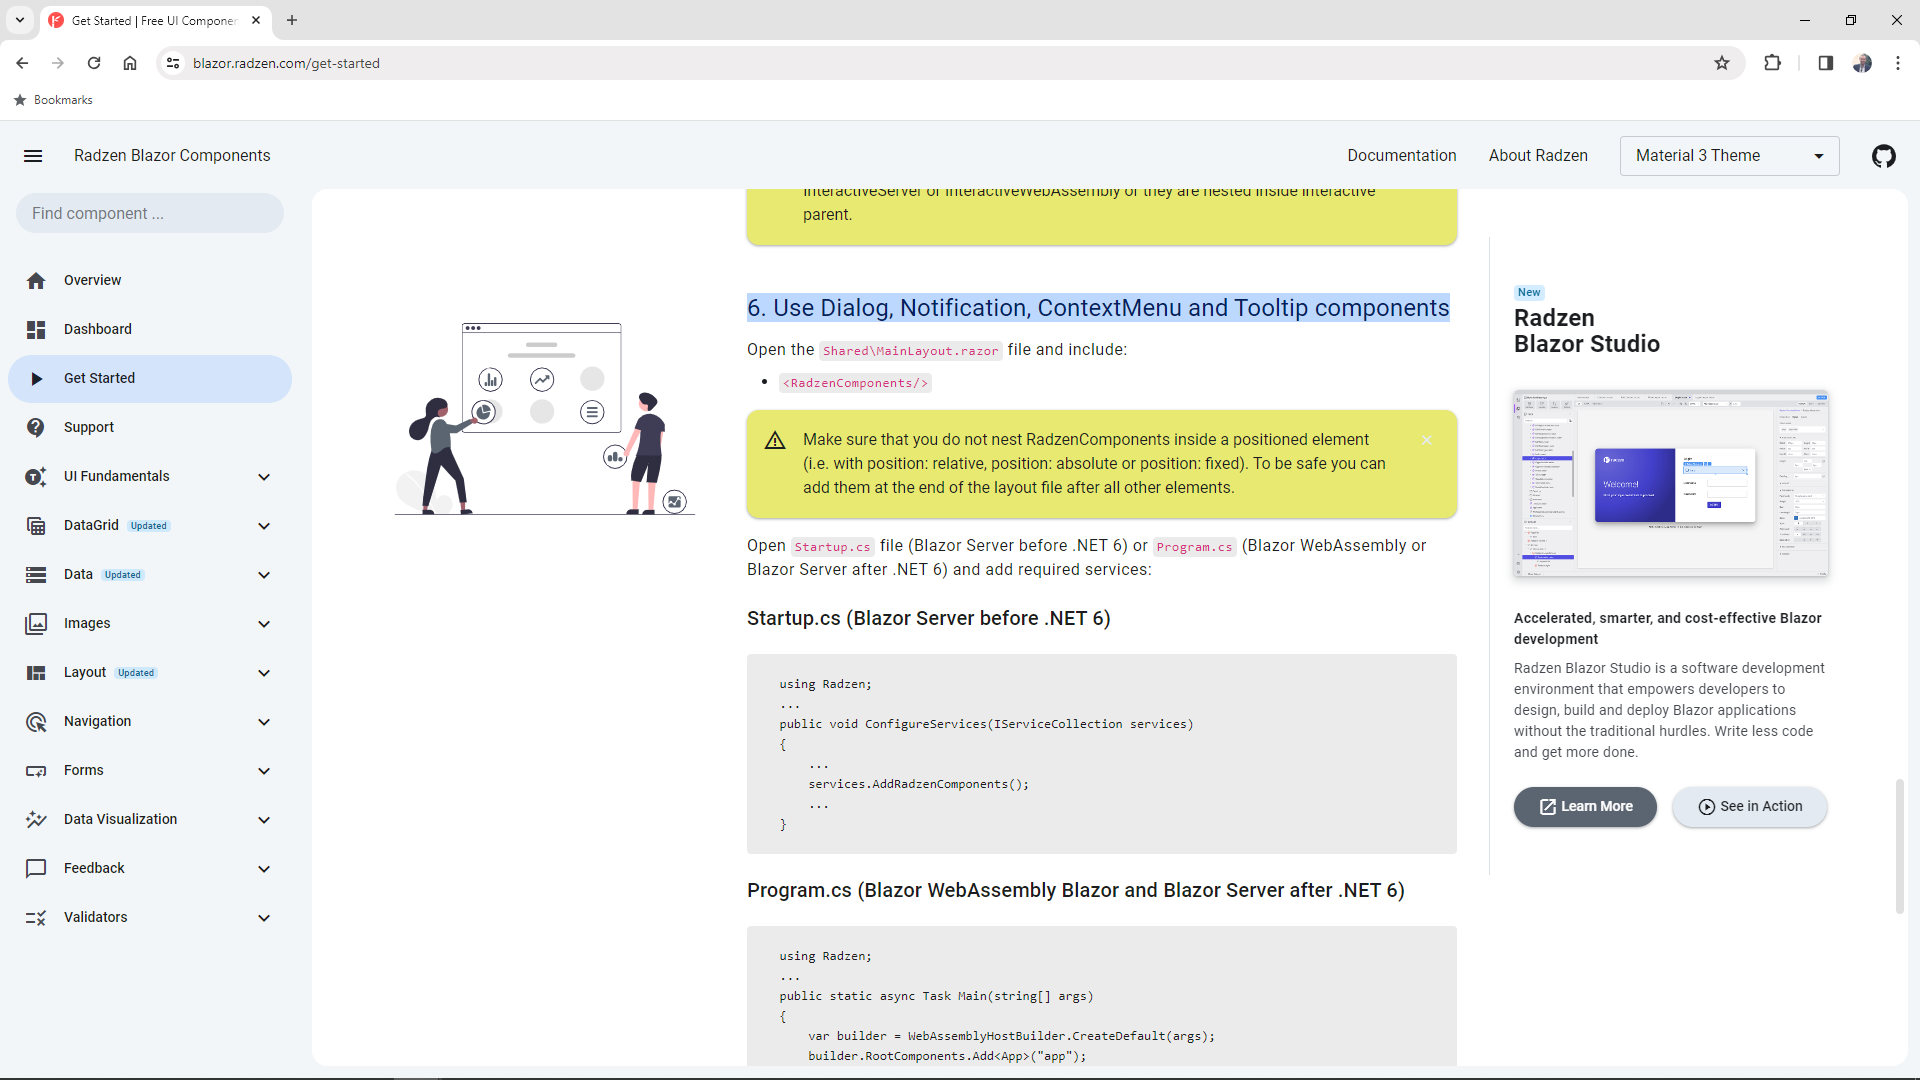
Task: Click the Dashboard grid icon in sidebar
Action: coord(36,330)
